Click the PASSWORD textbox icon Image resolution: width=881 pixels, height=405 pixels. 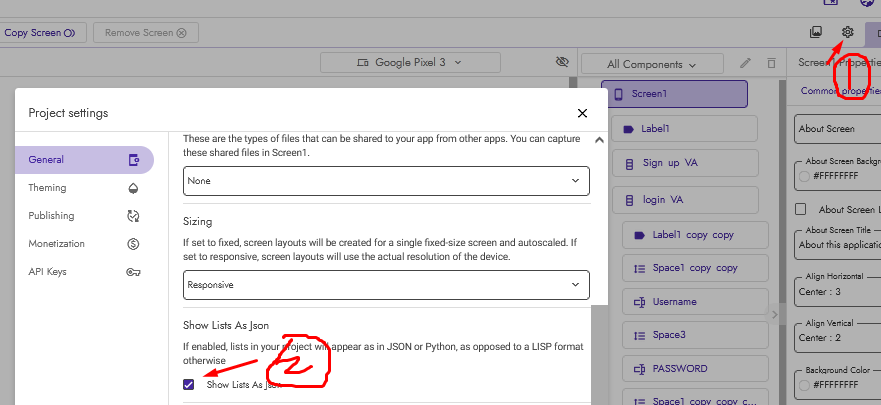coord(639,369)
